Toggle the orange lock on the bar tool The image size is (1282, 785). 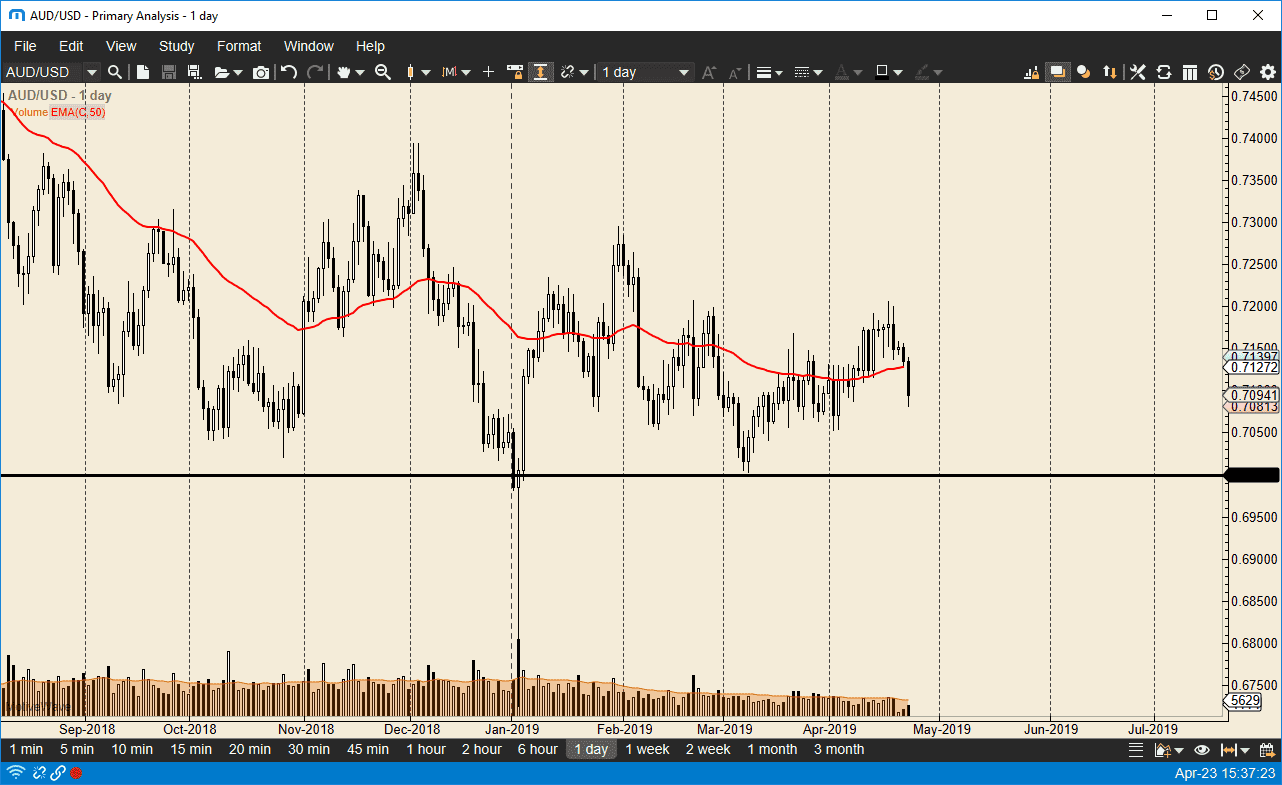516,72
